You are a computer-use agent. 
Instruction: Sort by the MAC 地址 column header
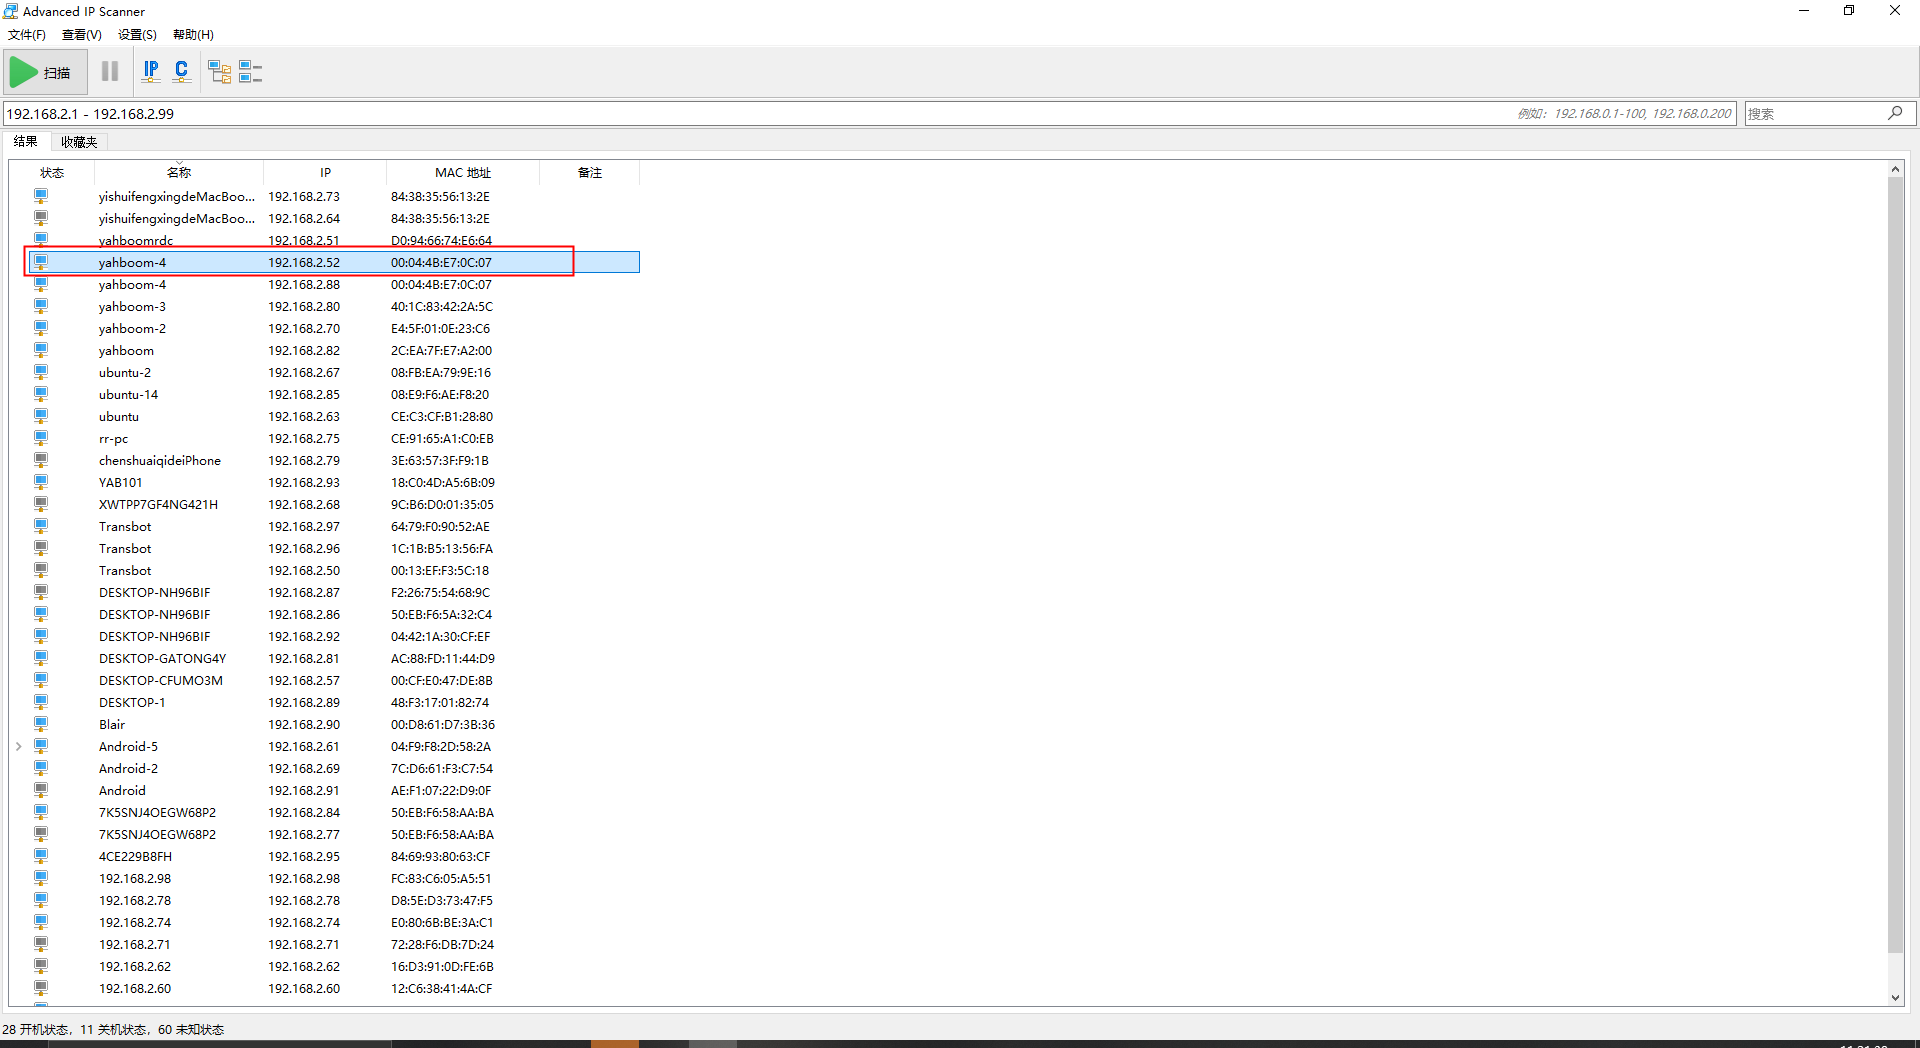(x=463, y=172)
